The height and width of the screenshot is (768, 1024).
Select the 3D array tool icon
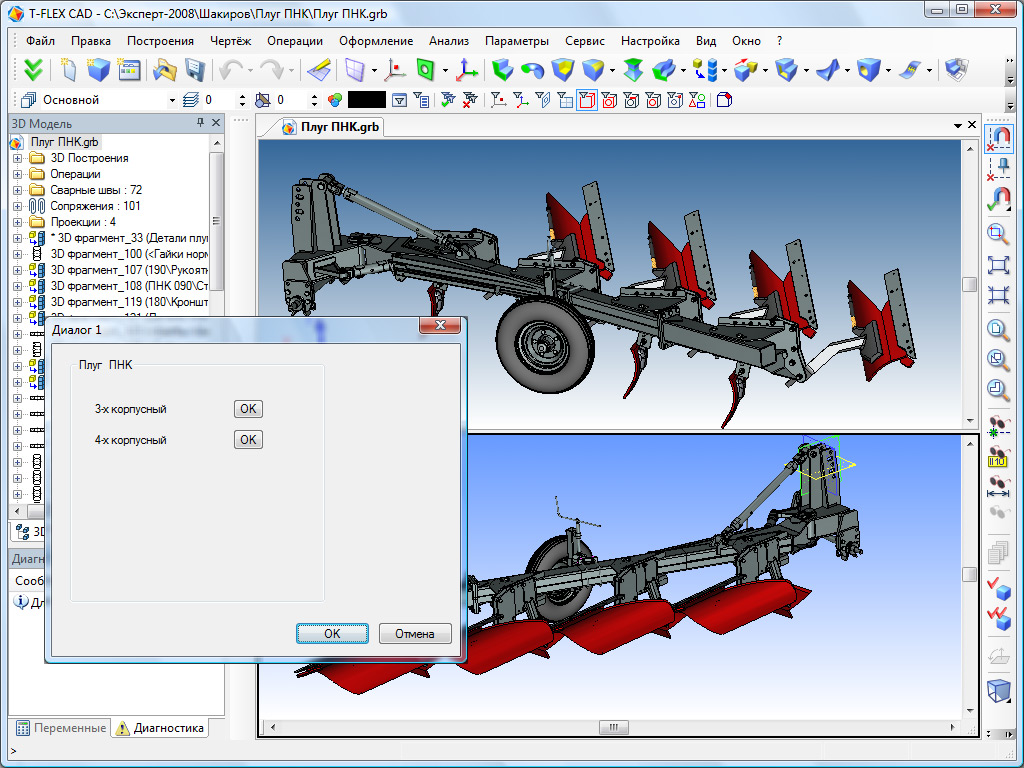click(705, 69)
